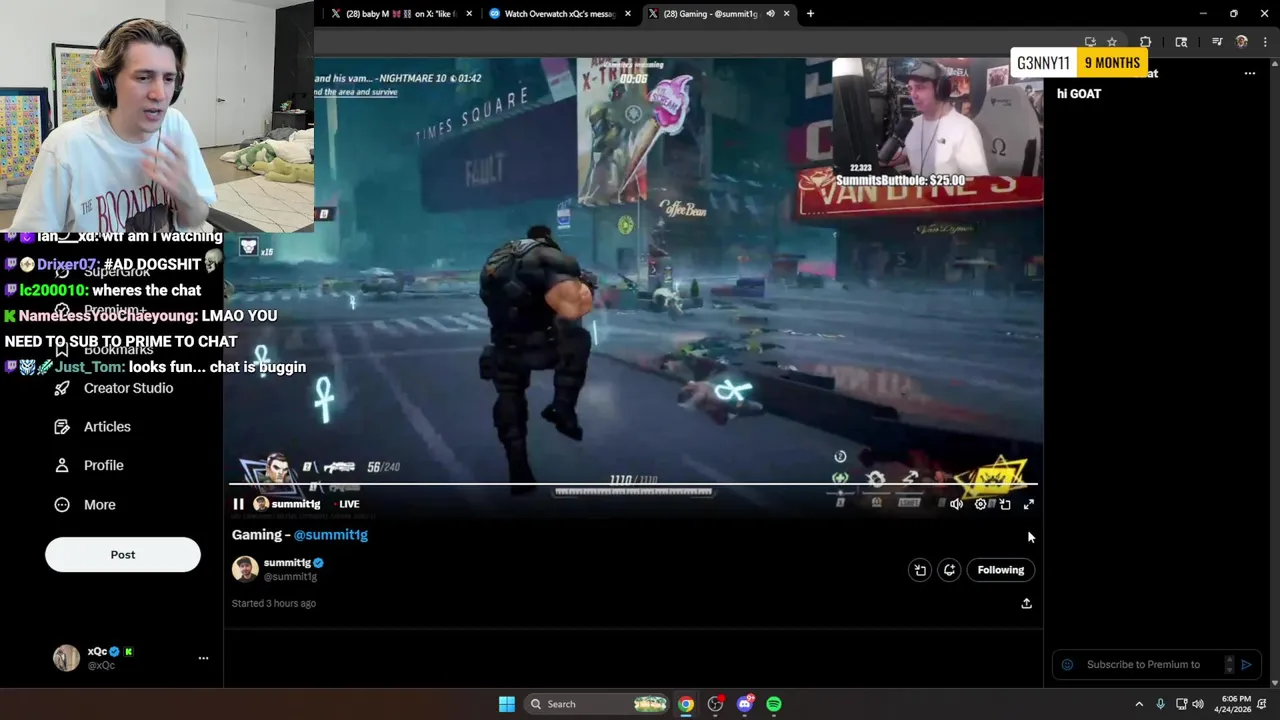Click the media control icon in Chrome toolbar

coord(1217,42)
